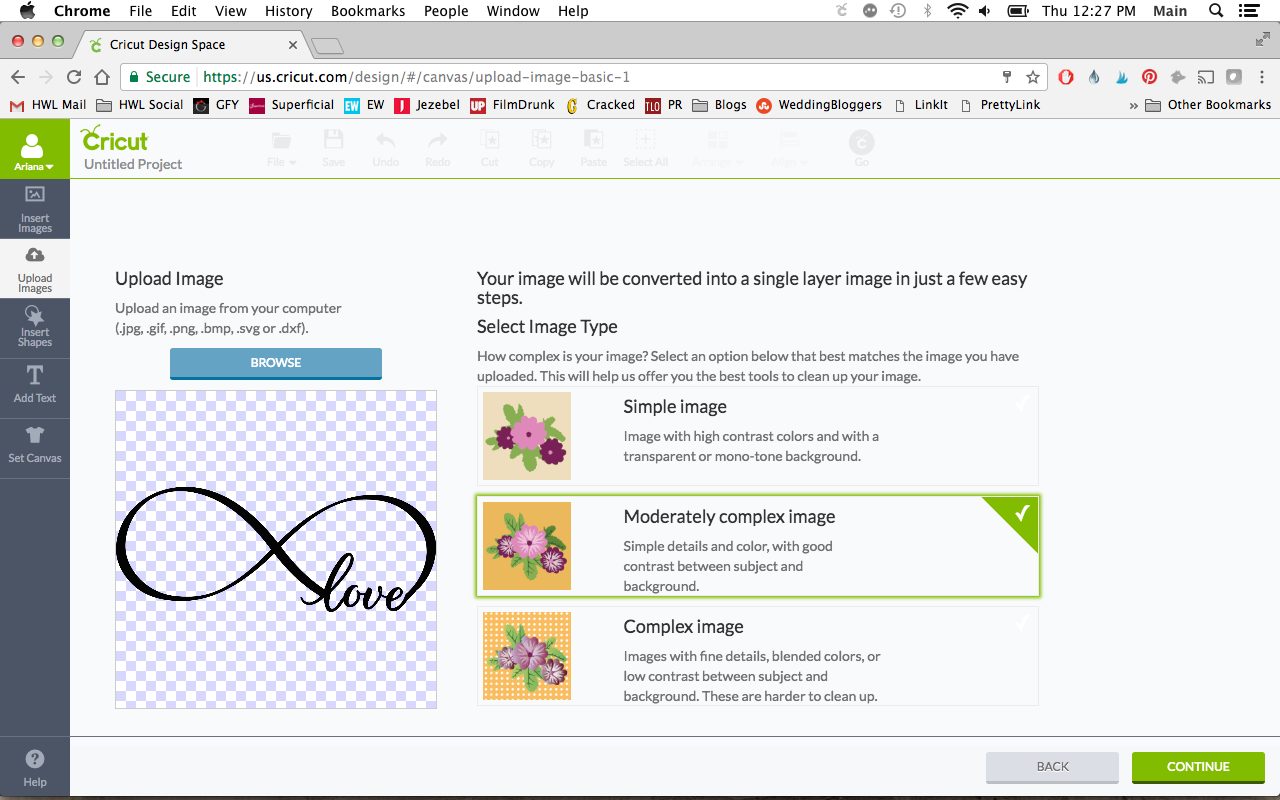Expand the Ariana account dropdown
1280x800 pixels.
(34, 150)
